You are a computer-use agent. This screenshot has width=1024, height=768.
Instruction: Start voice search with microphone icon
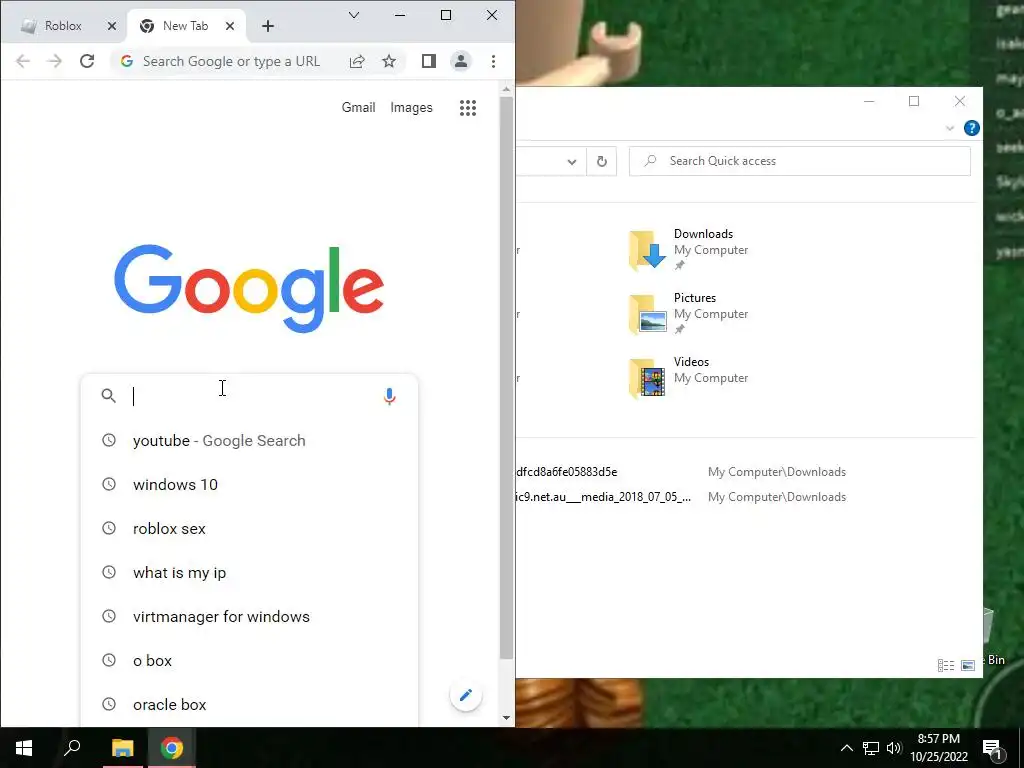(x=389, y=396)
